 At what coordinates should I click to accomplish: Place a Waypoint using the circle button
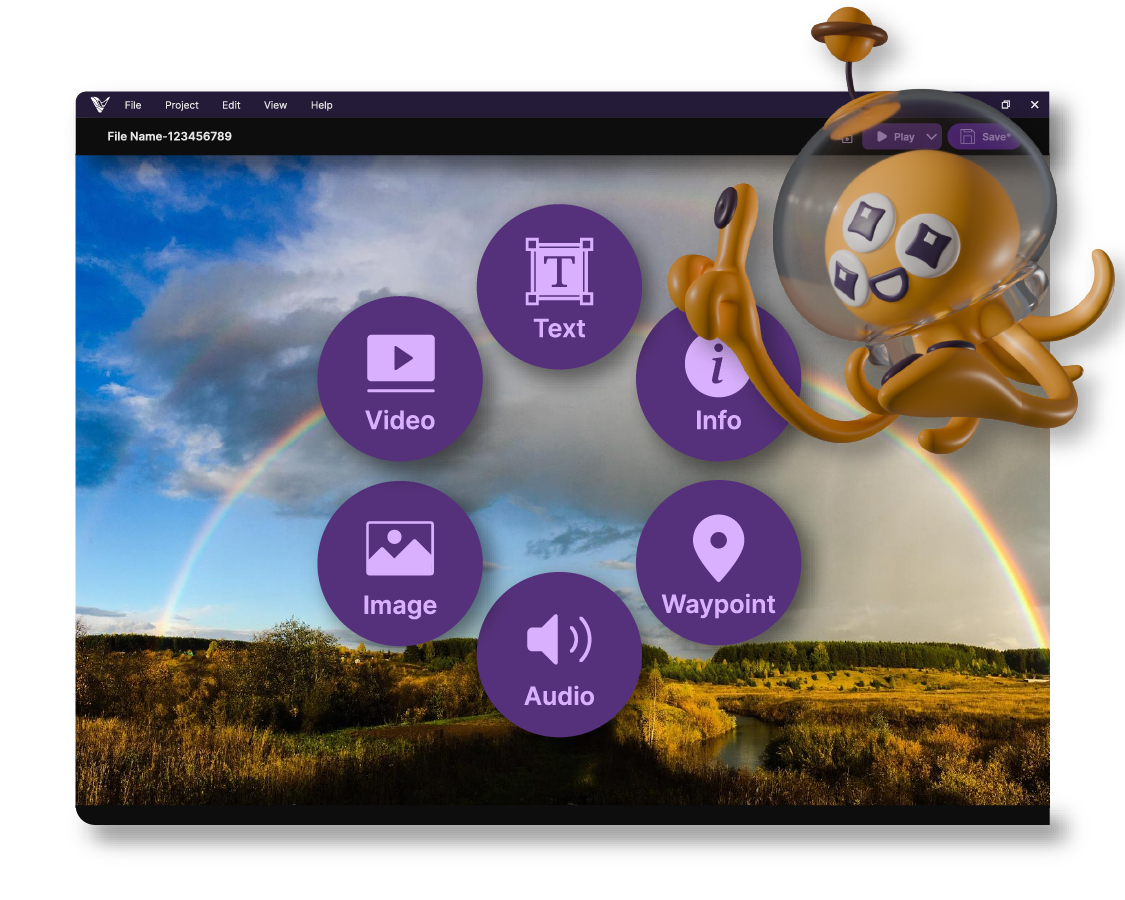pos(718,563)
